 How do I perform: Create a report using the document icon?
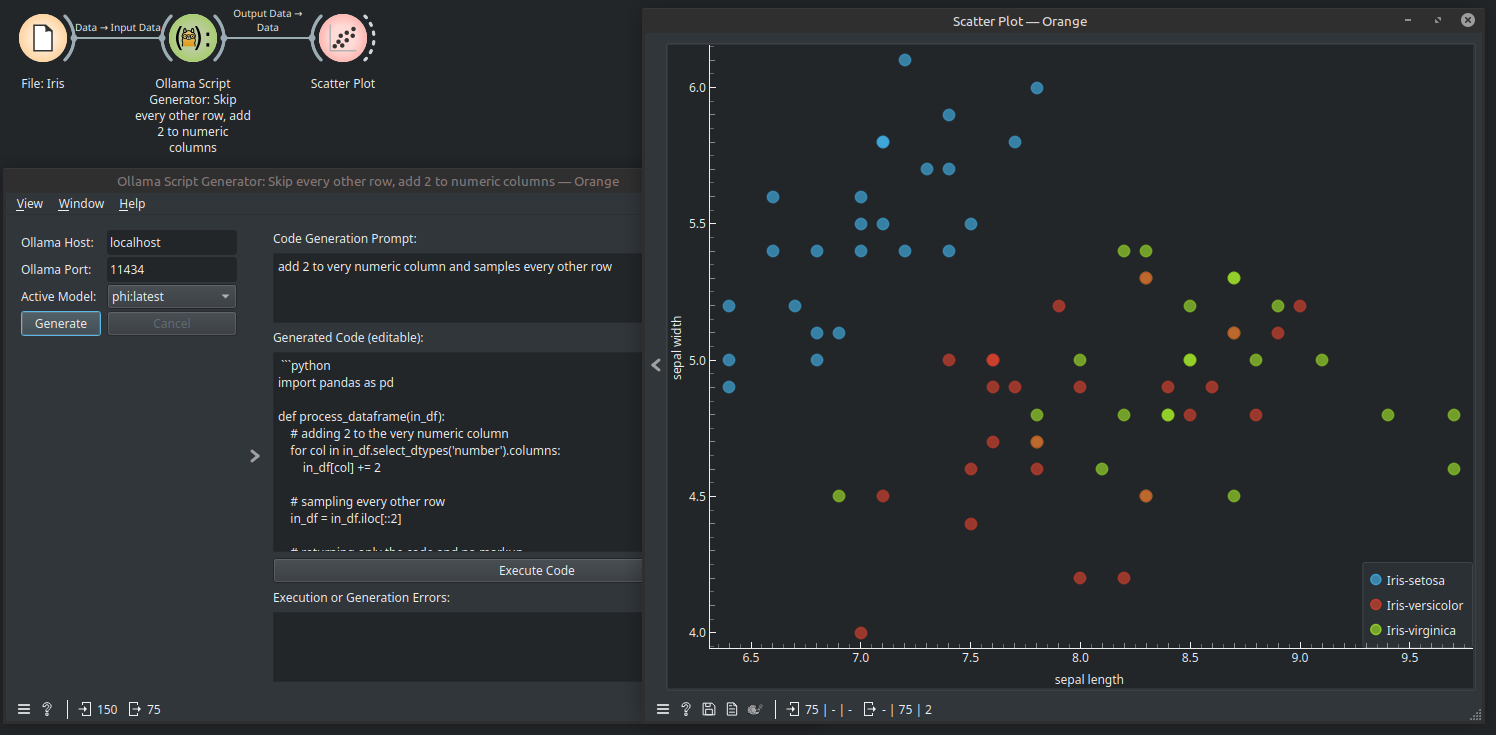(x=731, y=708)
